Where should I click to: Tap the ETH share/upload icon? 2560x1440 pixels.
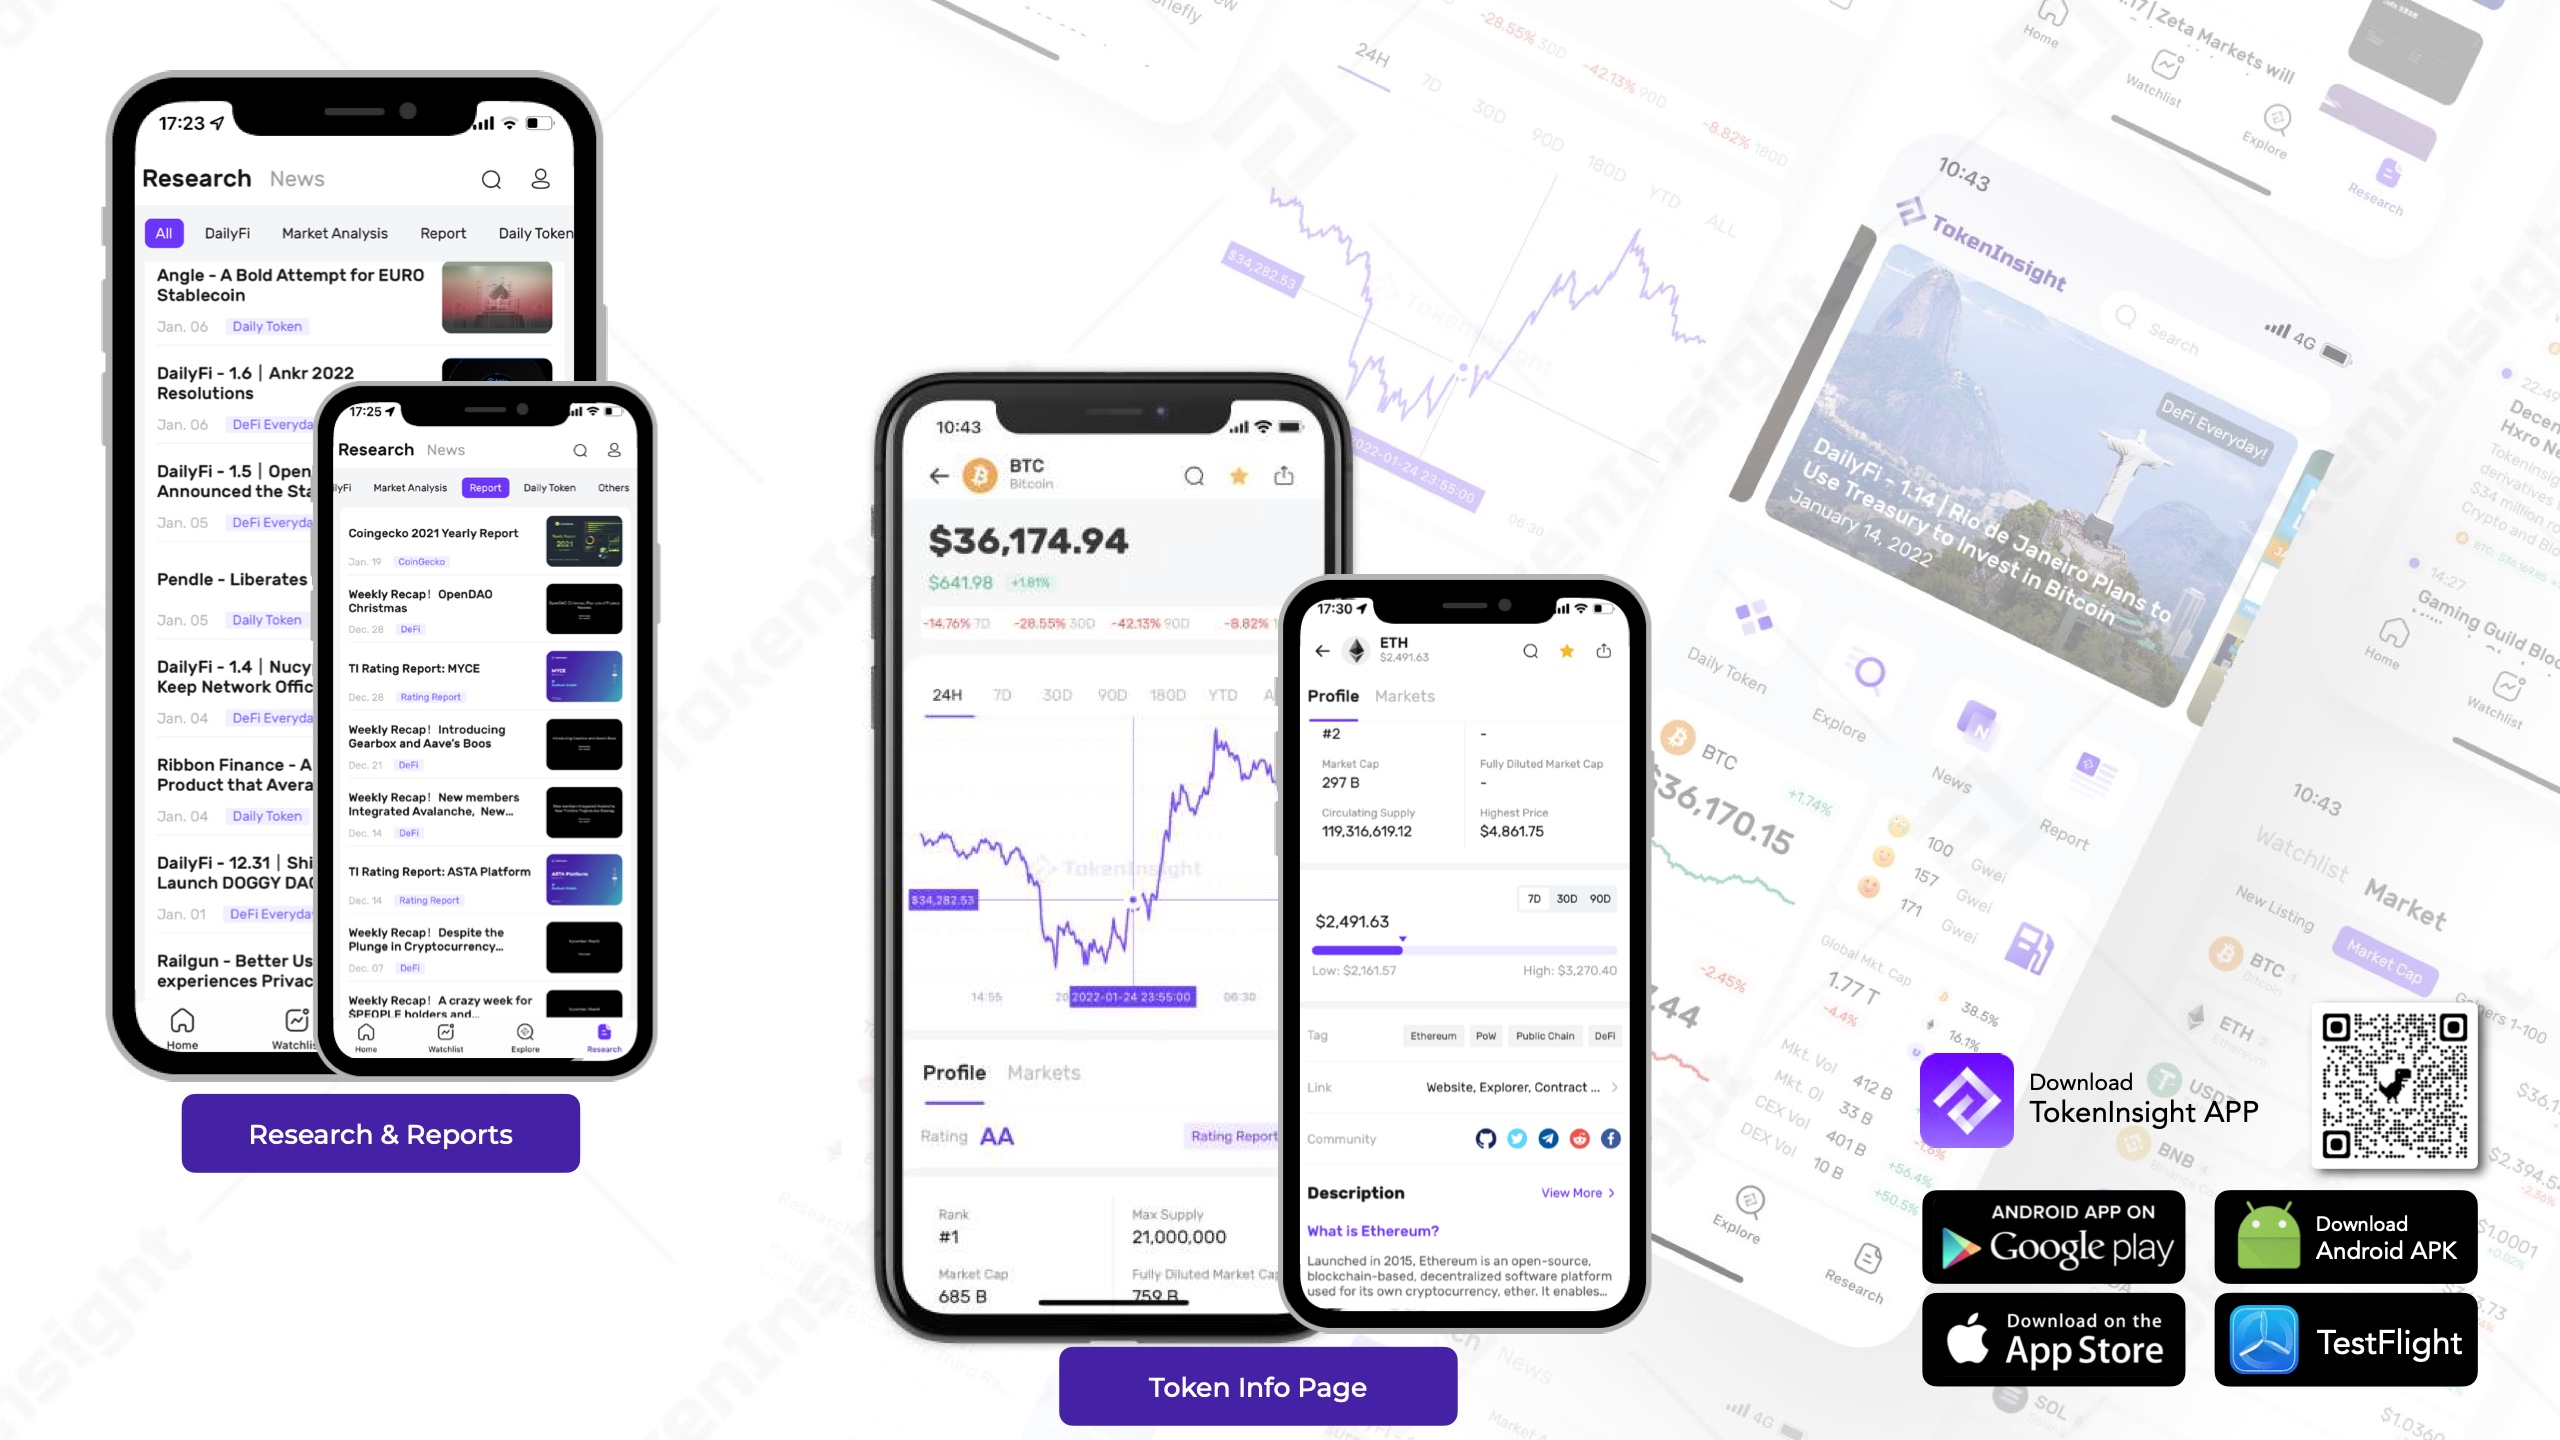(1604, 651)
